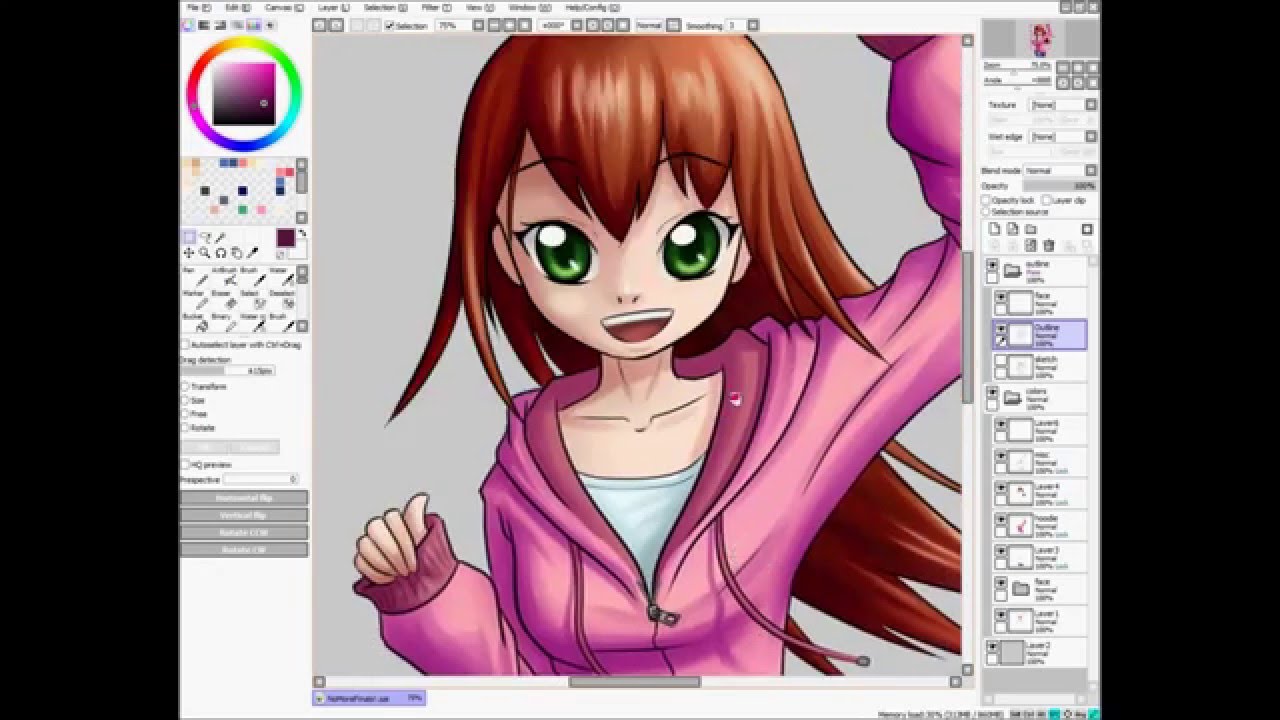Screen dimensions: 1280x720
Task: Enable the HQ preview checkbox
Action: coord(185,465)
